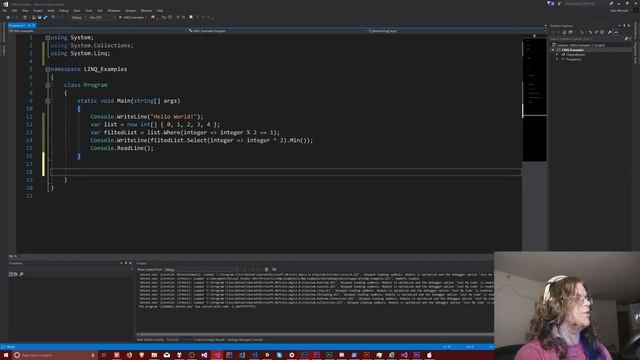Screen dimensions: 640x360
Task: Select the LINQ Examples project node
Action: [x=573, y=50]
